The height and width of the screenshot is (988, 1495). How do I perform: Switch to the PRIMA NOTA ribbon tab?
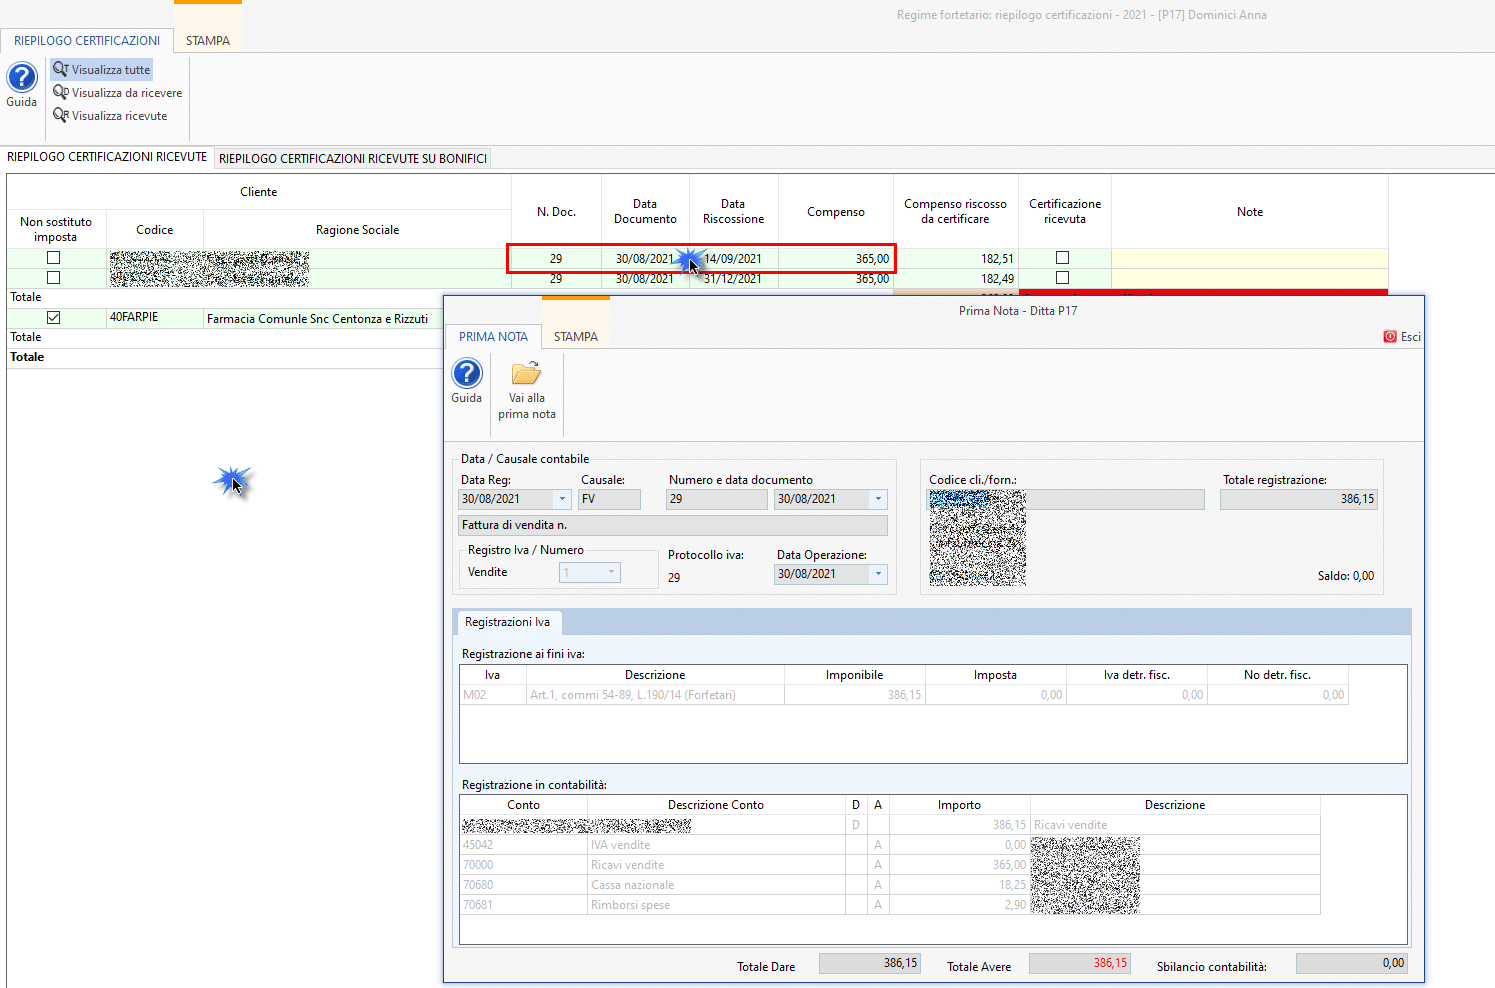pyautogui.click(x=493, y=337)
